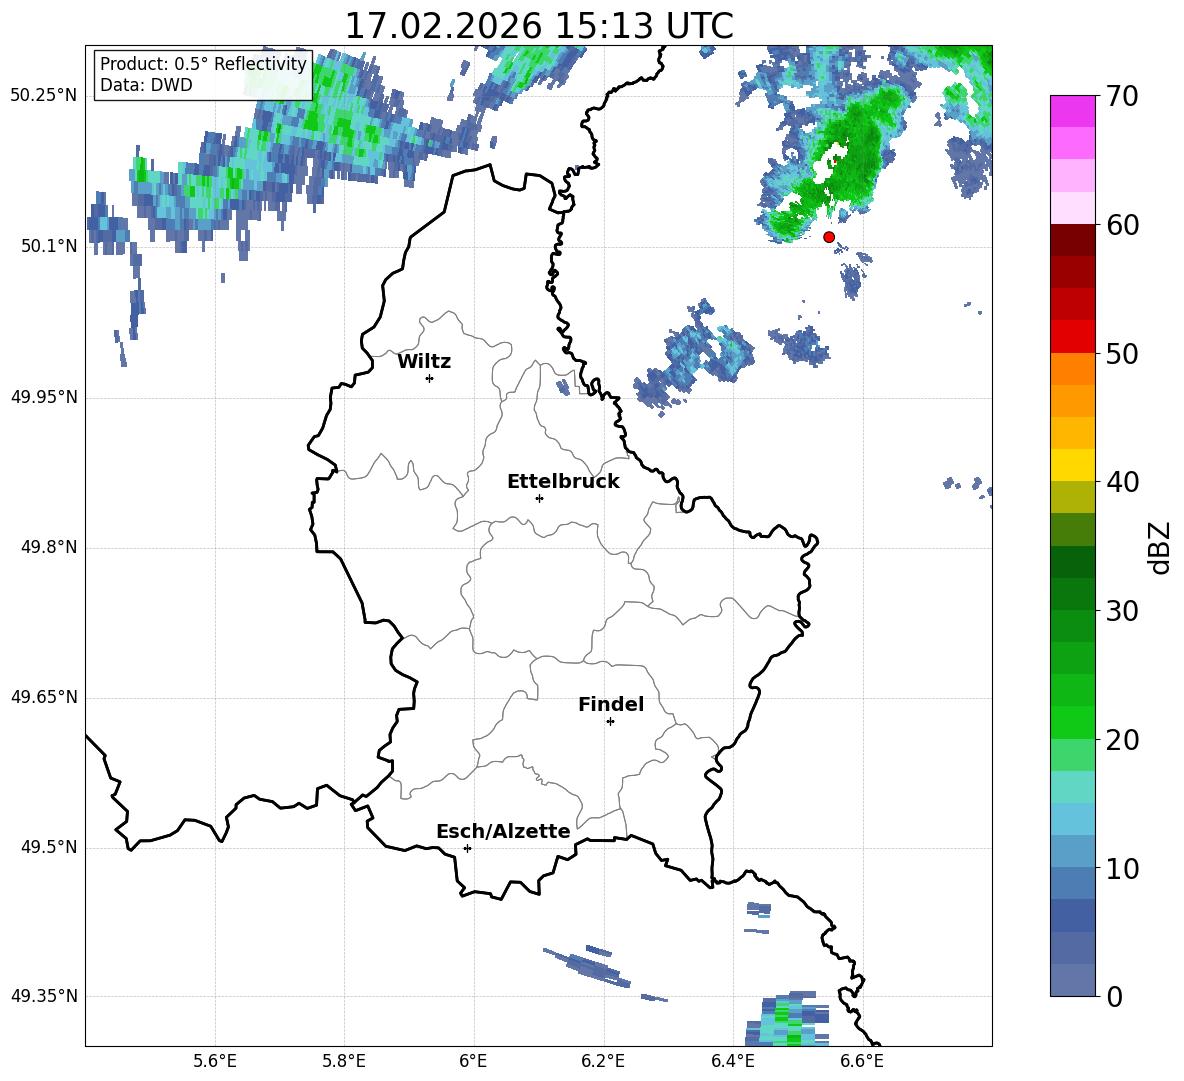Click the cross marker below Esch/Alzette

(x=467, y=848)
